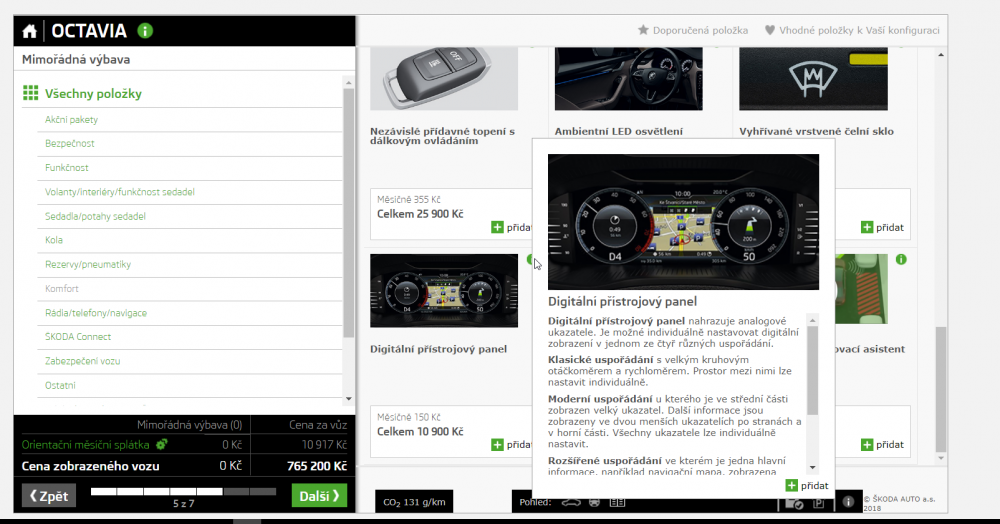Click the CO2 131 g/km indicator

click(414, 502)
